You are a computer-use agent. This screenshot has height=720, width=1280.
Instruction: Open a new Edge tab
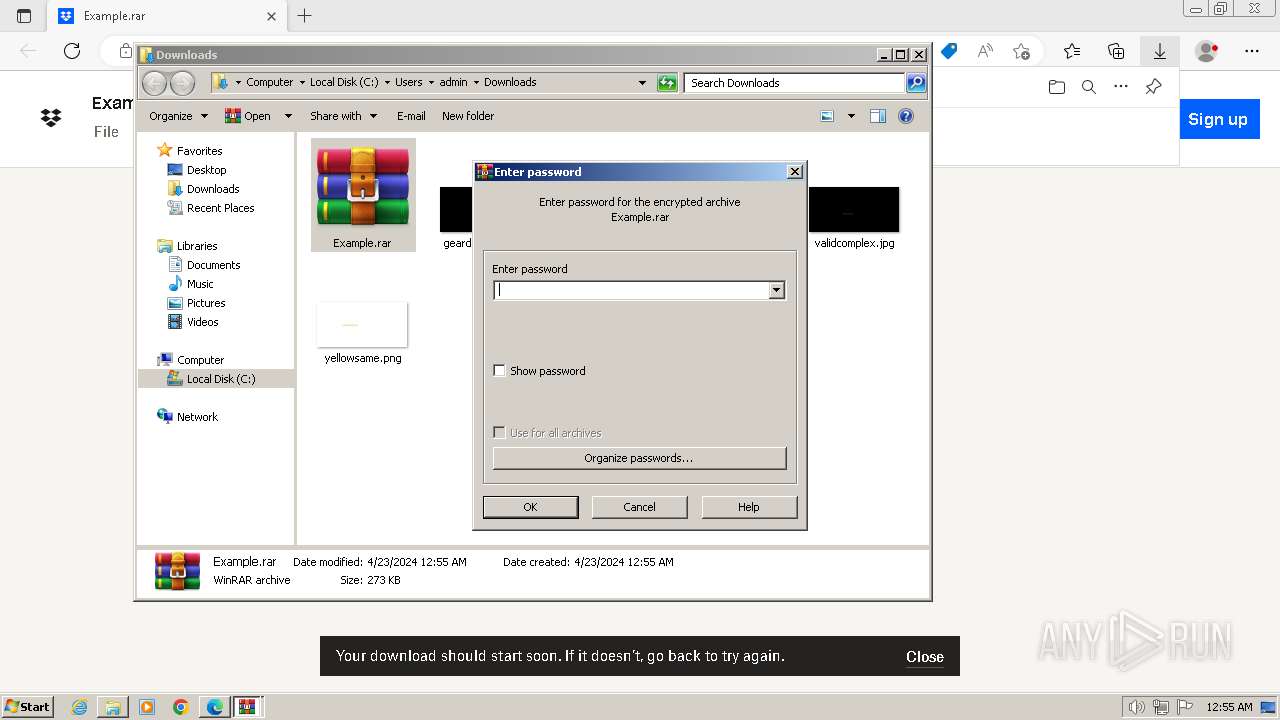(305, 15)
